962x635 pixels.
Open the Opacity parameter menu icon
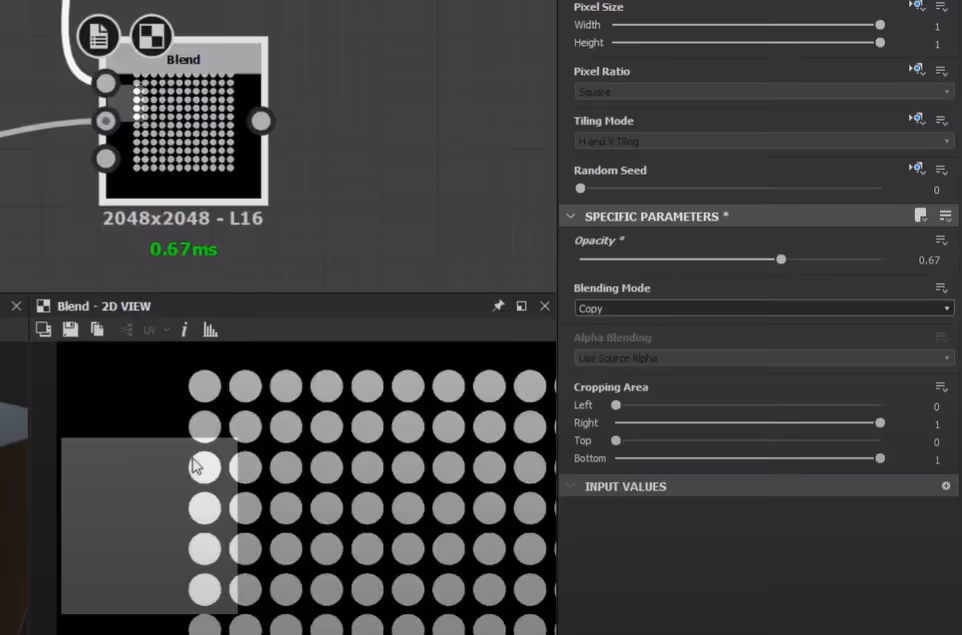tap(942, 240)
